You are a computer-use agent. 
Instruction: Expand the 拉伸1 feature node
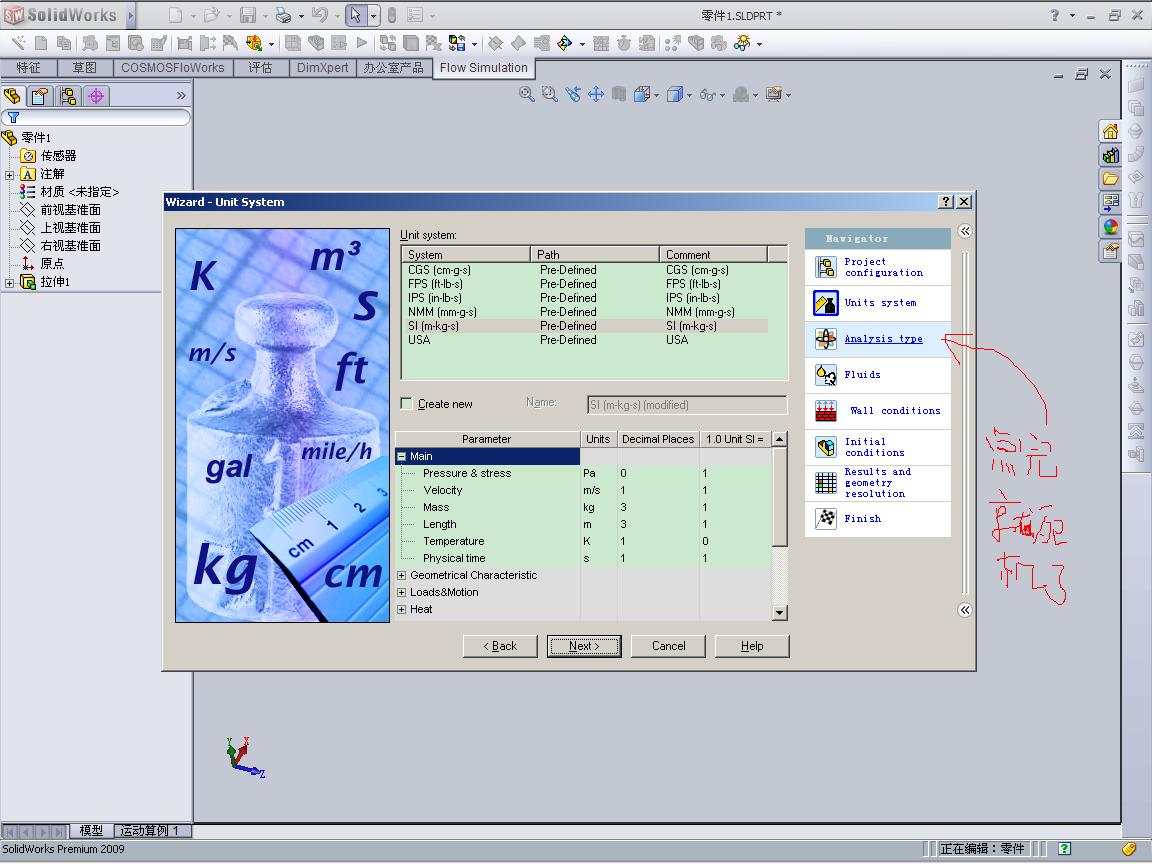coord(10,283)
